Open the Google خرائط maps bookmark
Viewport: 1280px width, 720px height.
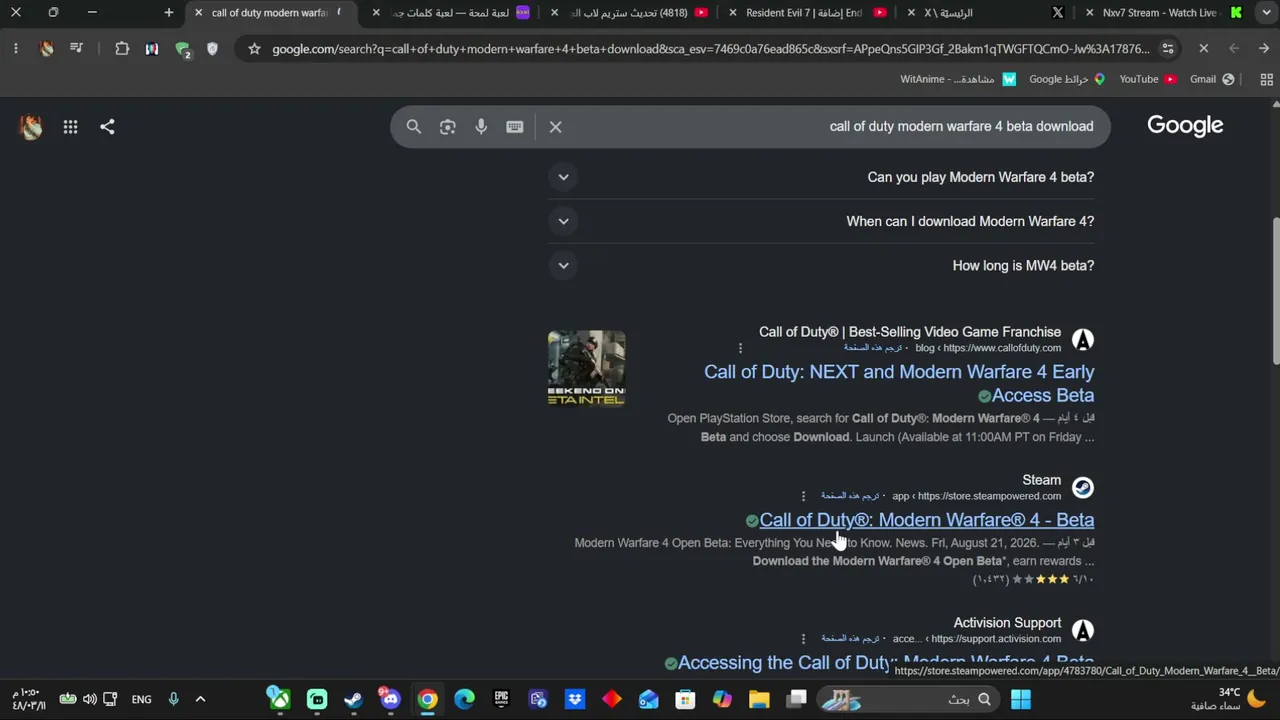click(x=1067, y=80)
